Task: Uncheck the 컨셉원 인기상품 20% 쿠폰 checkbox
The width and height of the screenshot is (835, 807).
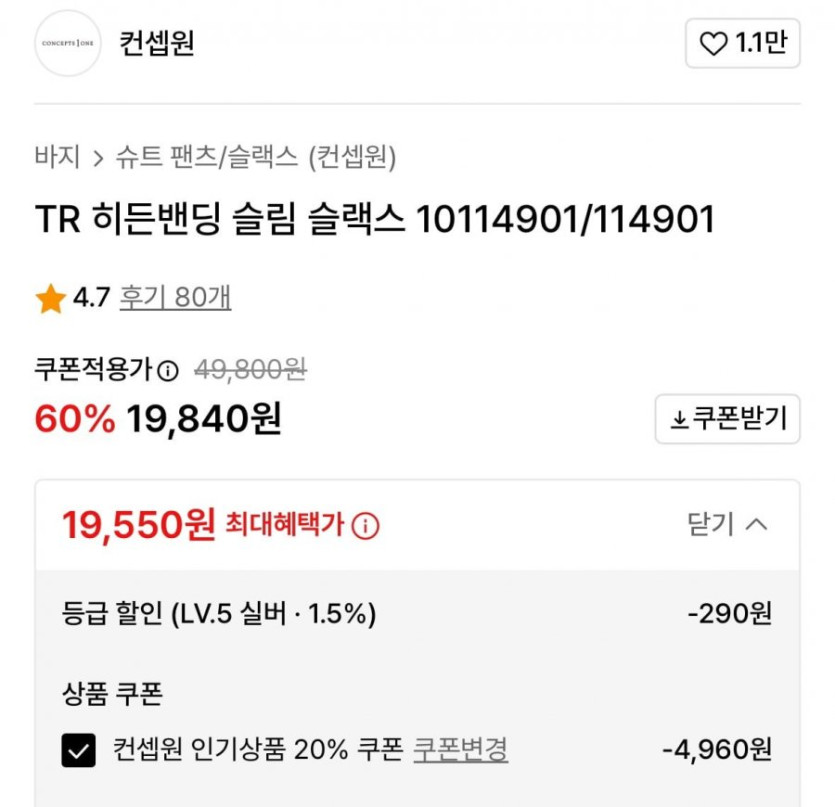Action: [x=79, y=750]
